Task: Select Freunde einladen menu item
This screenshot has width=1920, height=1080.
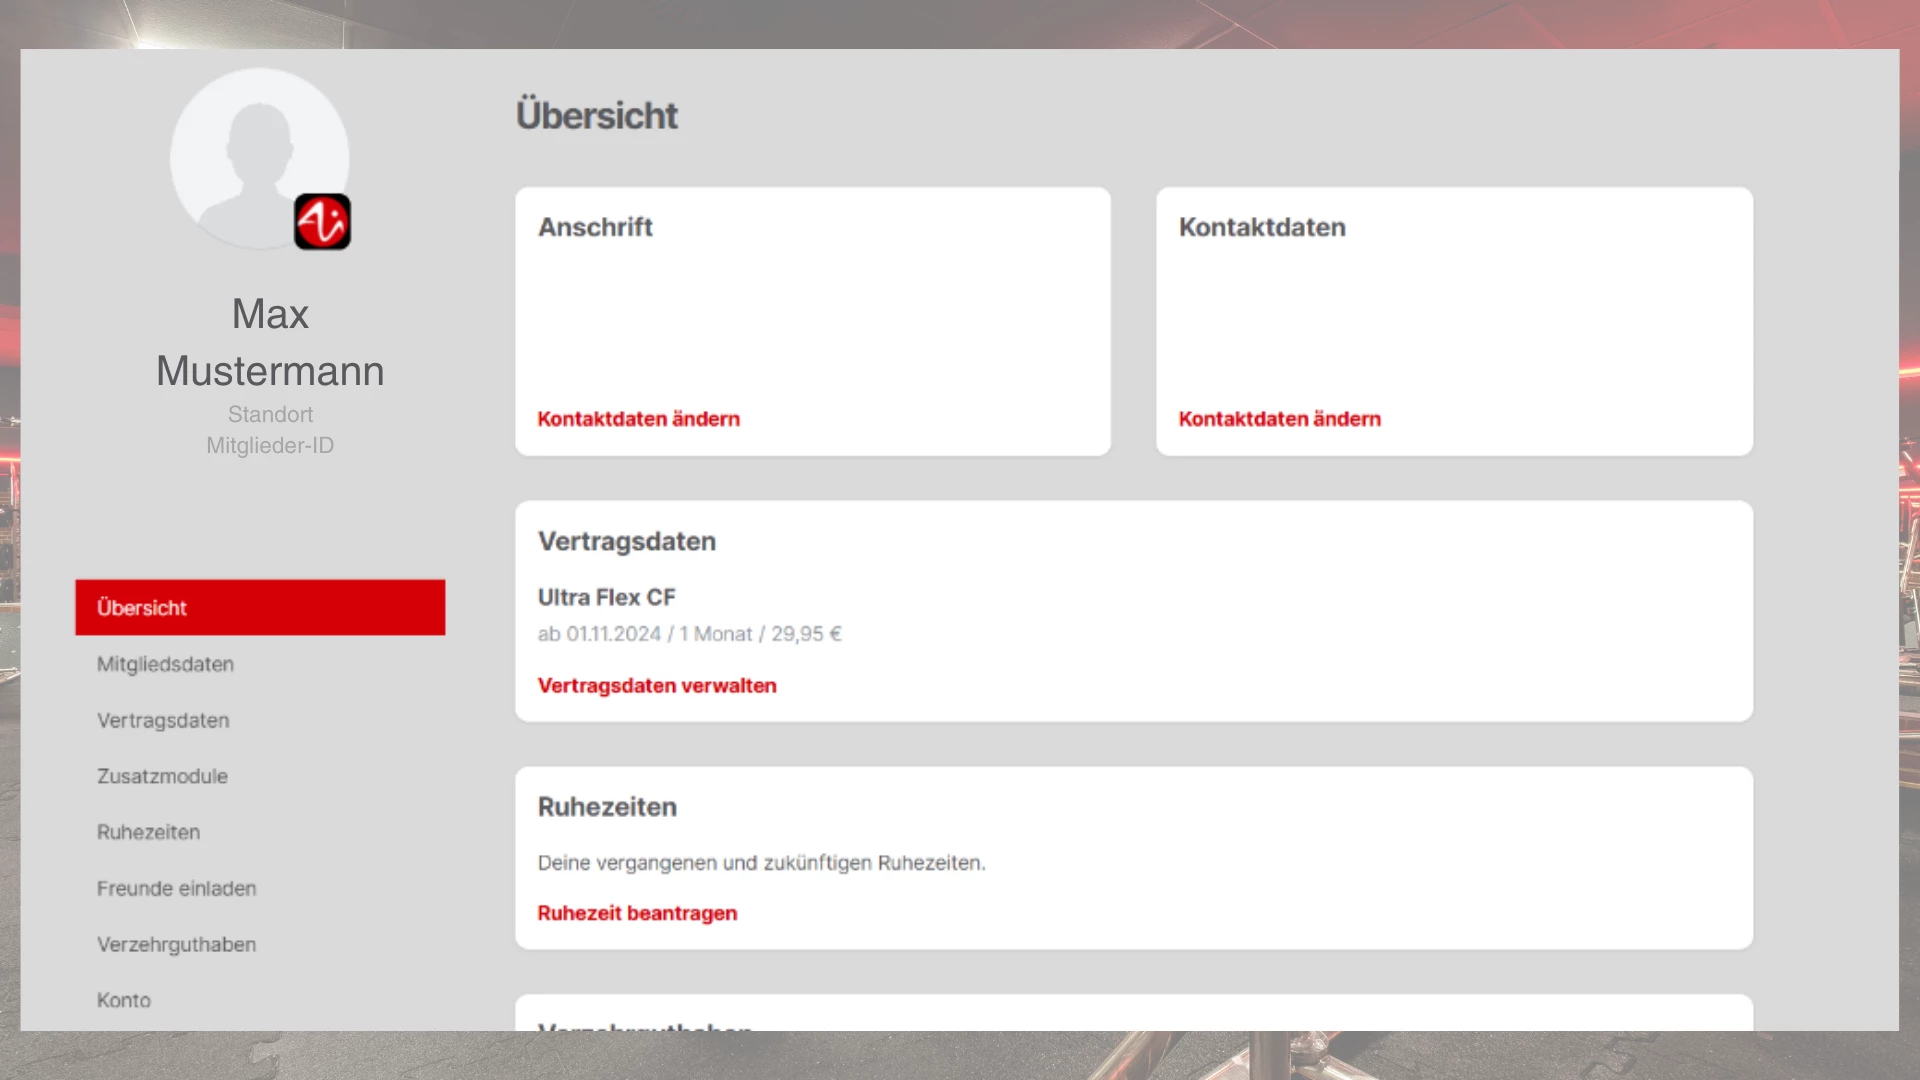Action: click(x=176, y=888)
